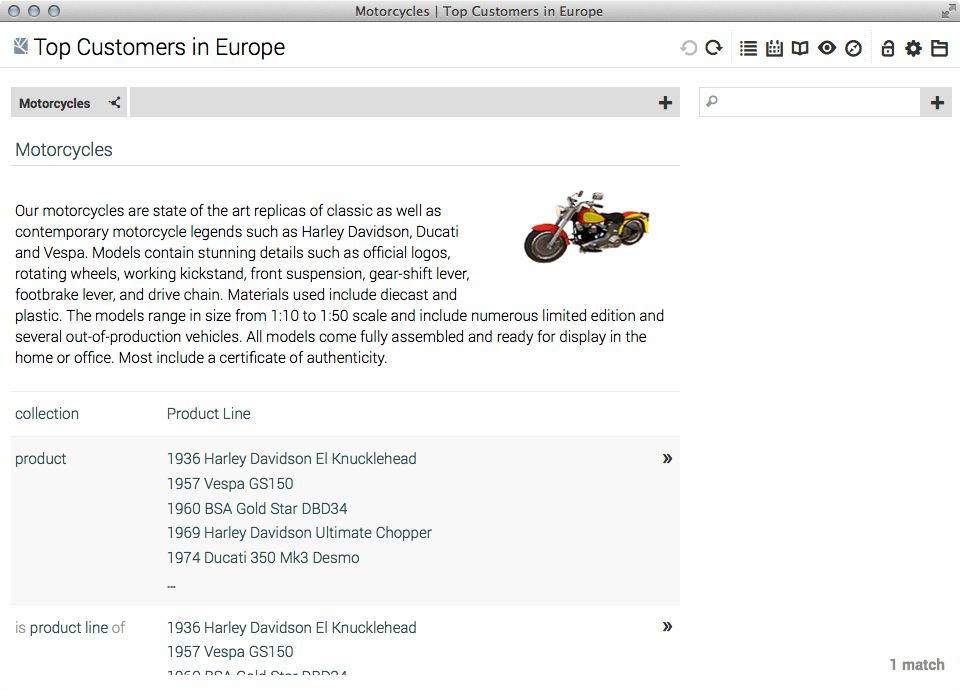960x690 pixels.
Task: Click the Motorcycles section heading
Action: pyautogui.click(x=64, y=150)
